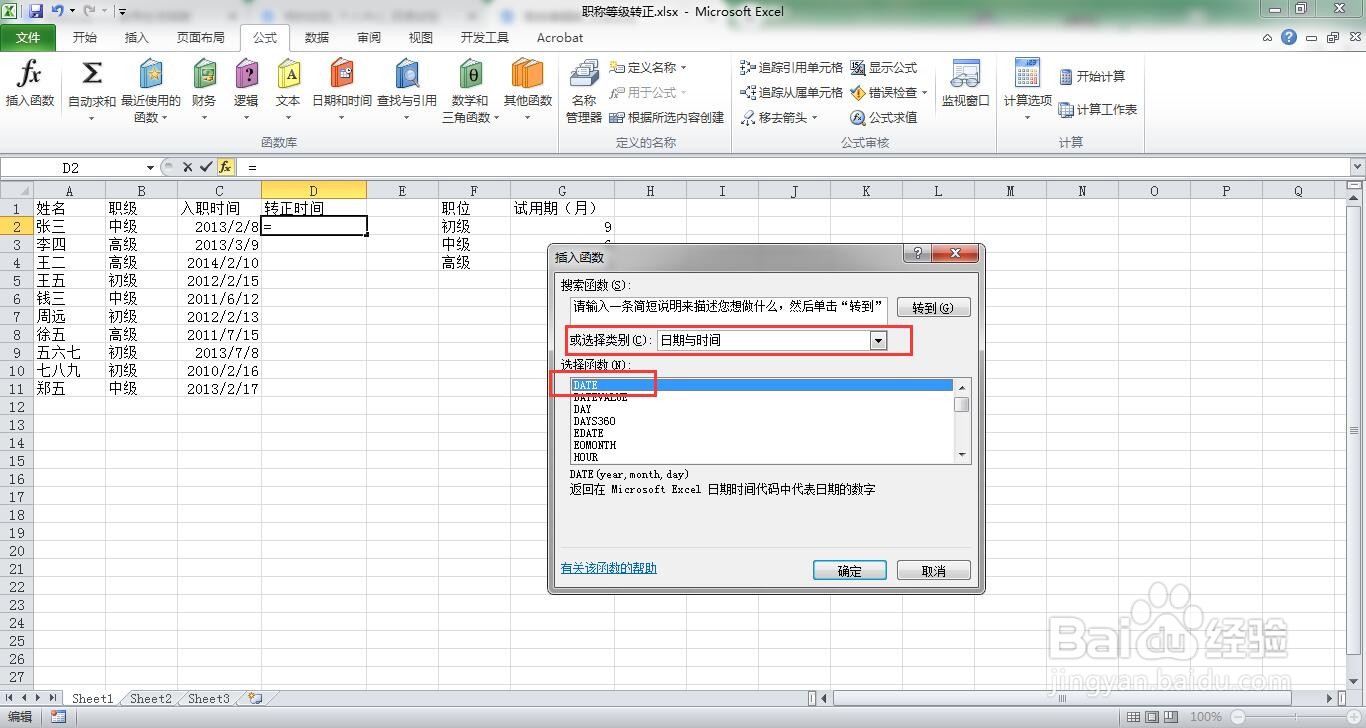Open the File tab
This screenshot has width=1366, height=728.
[28, 37]
